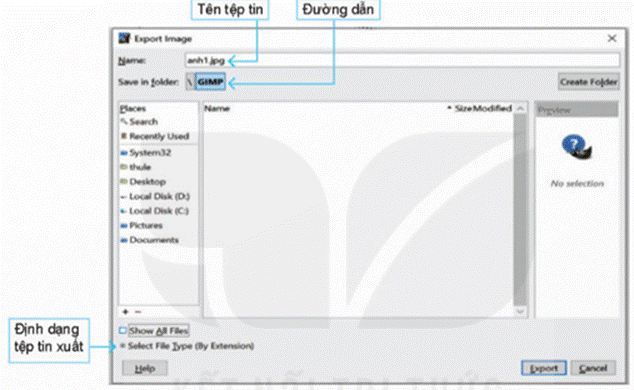Click the Preview panel header
The image size is (634, 390).
(x=577, y=110)
